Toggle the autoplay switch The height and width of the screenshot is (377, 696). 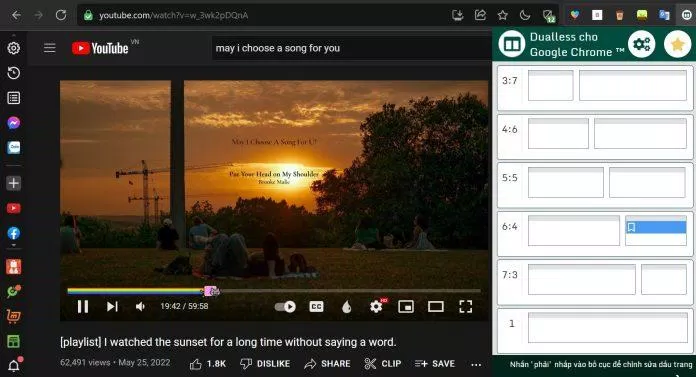285,306
